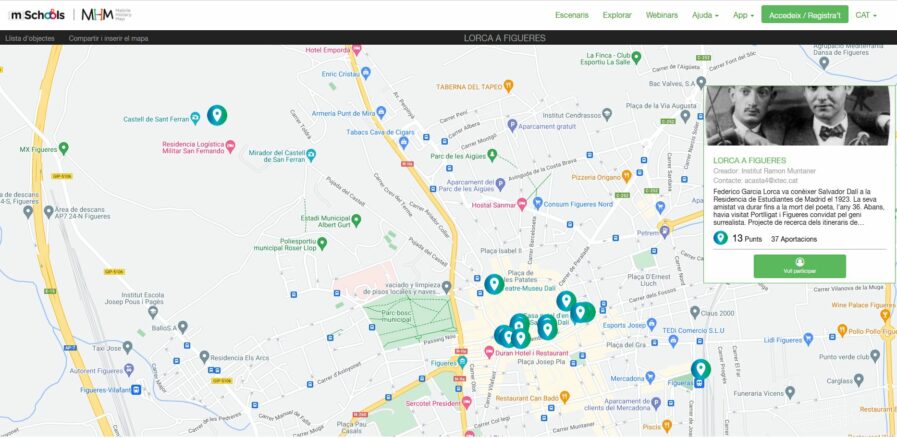Expand the CAT language selector
The width and height of the screenshot is (897, 438).
pos(866,15)
